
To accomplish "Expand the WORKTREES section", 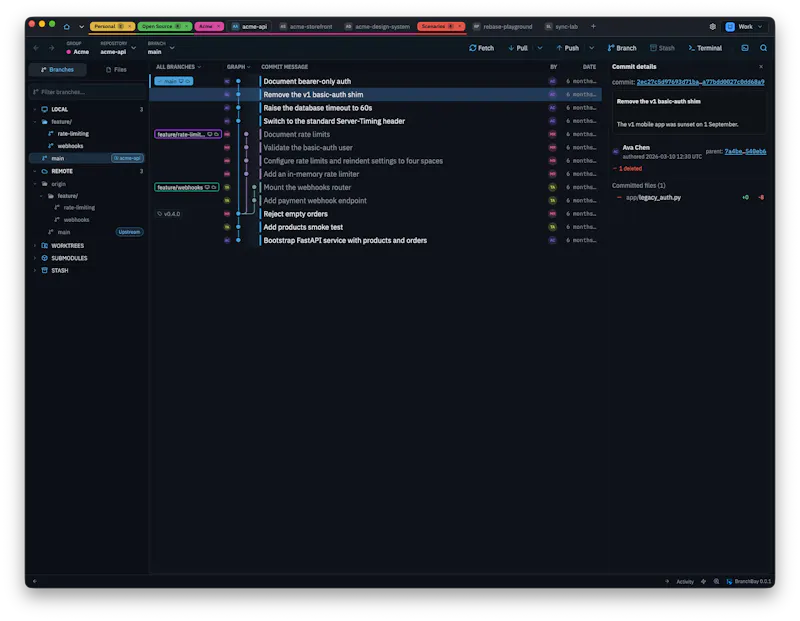I will click(x=35, y=246).
